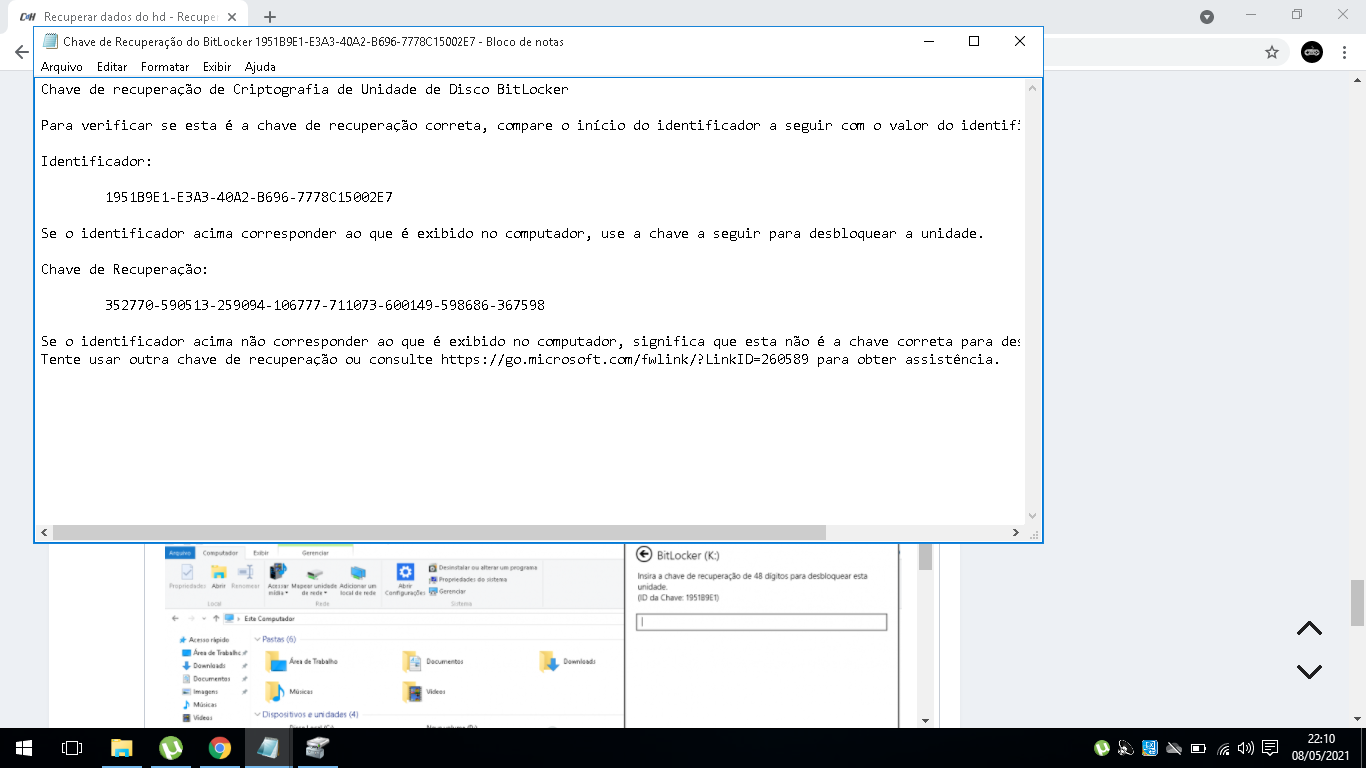Open the volume control in tray

click(x=1246, y=747)
